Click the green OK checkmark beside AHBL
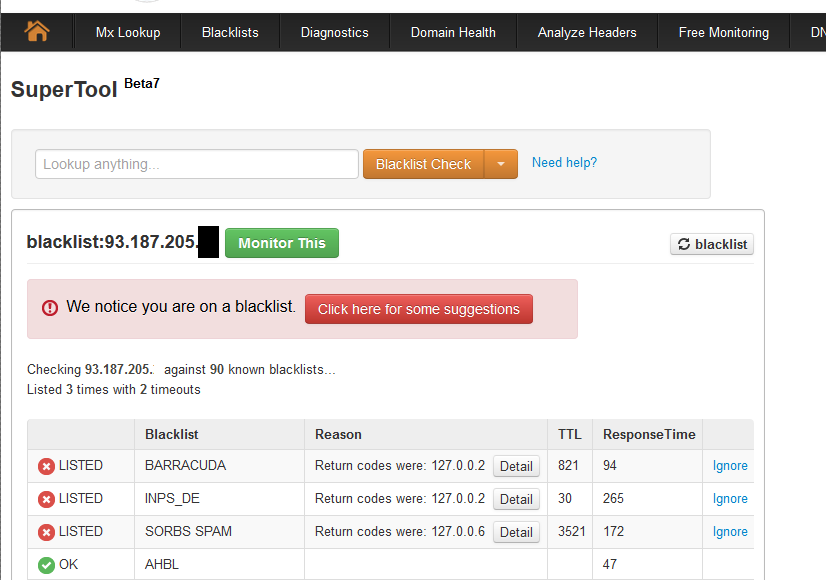This screenshot has width=826, height=580. pyautogui.click(x=46, y=564)
